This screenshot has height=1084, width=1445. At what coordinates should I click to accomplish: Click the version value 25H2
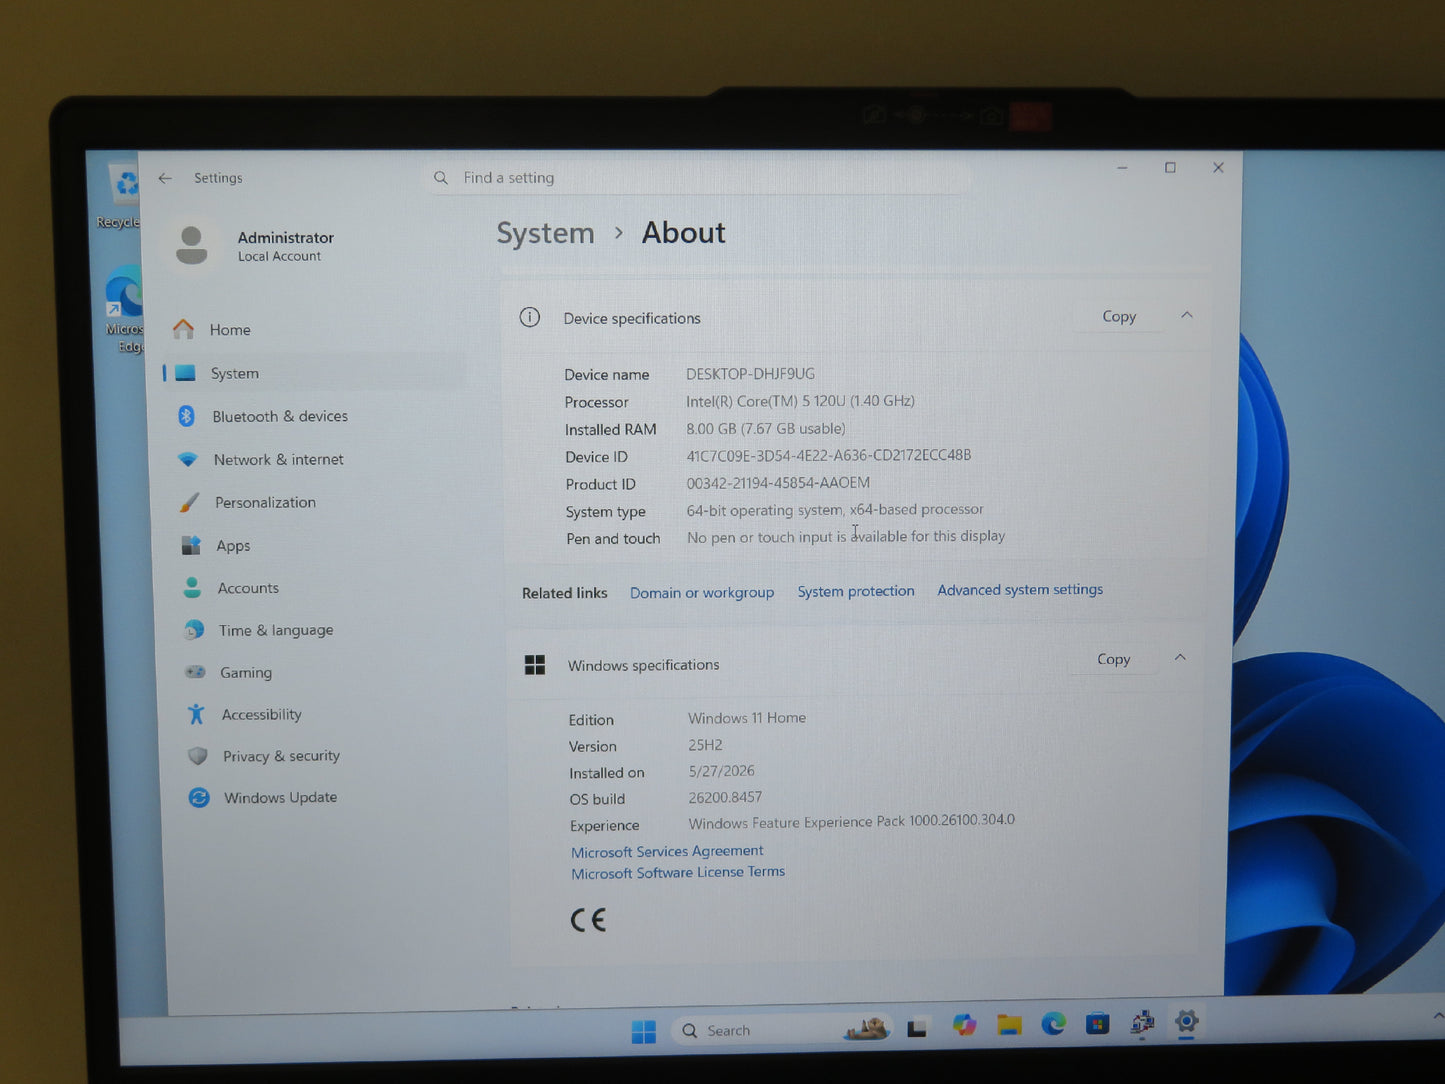click(705, 745)
